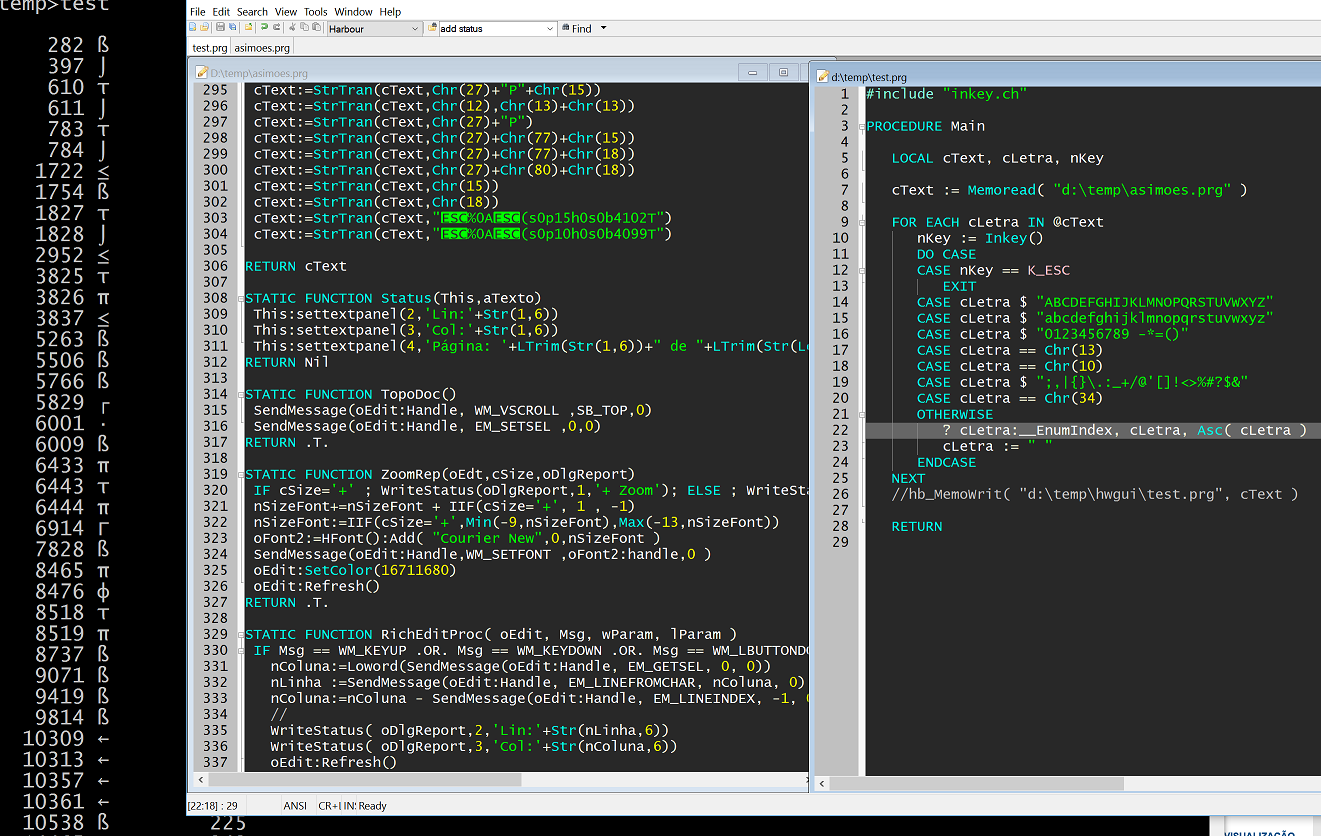The height and width of the screenshot is (836, 1321).
Task: Undo using the green arrow icon
Action: [264, 28]
